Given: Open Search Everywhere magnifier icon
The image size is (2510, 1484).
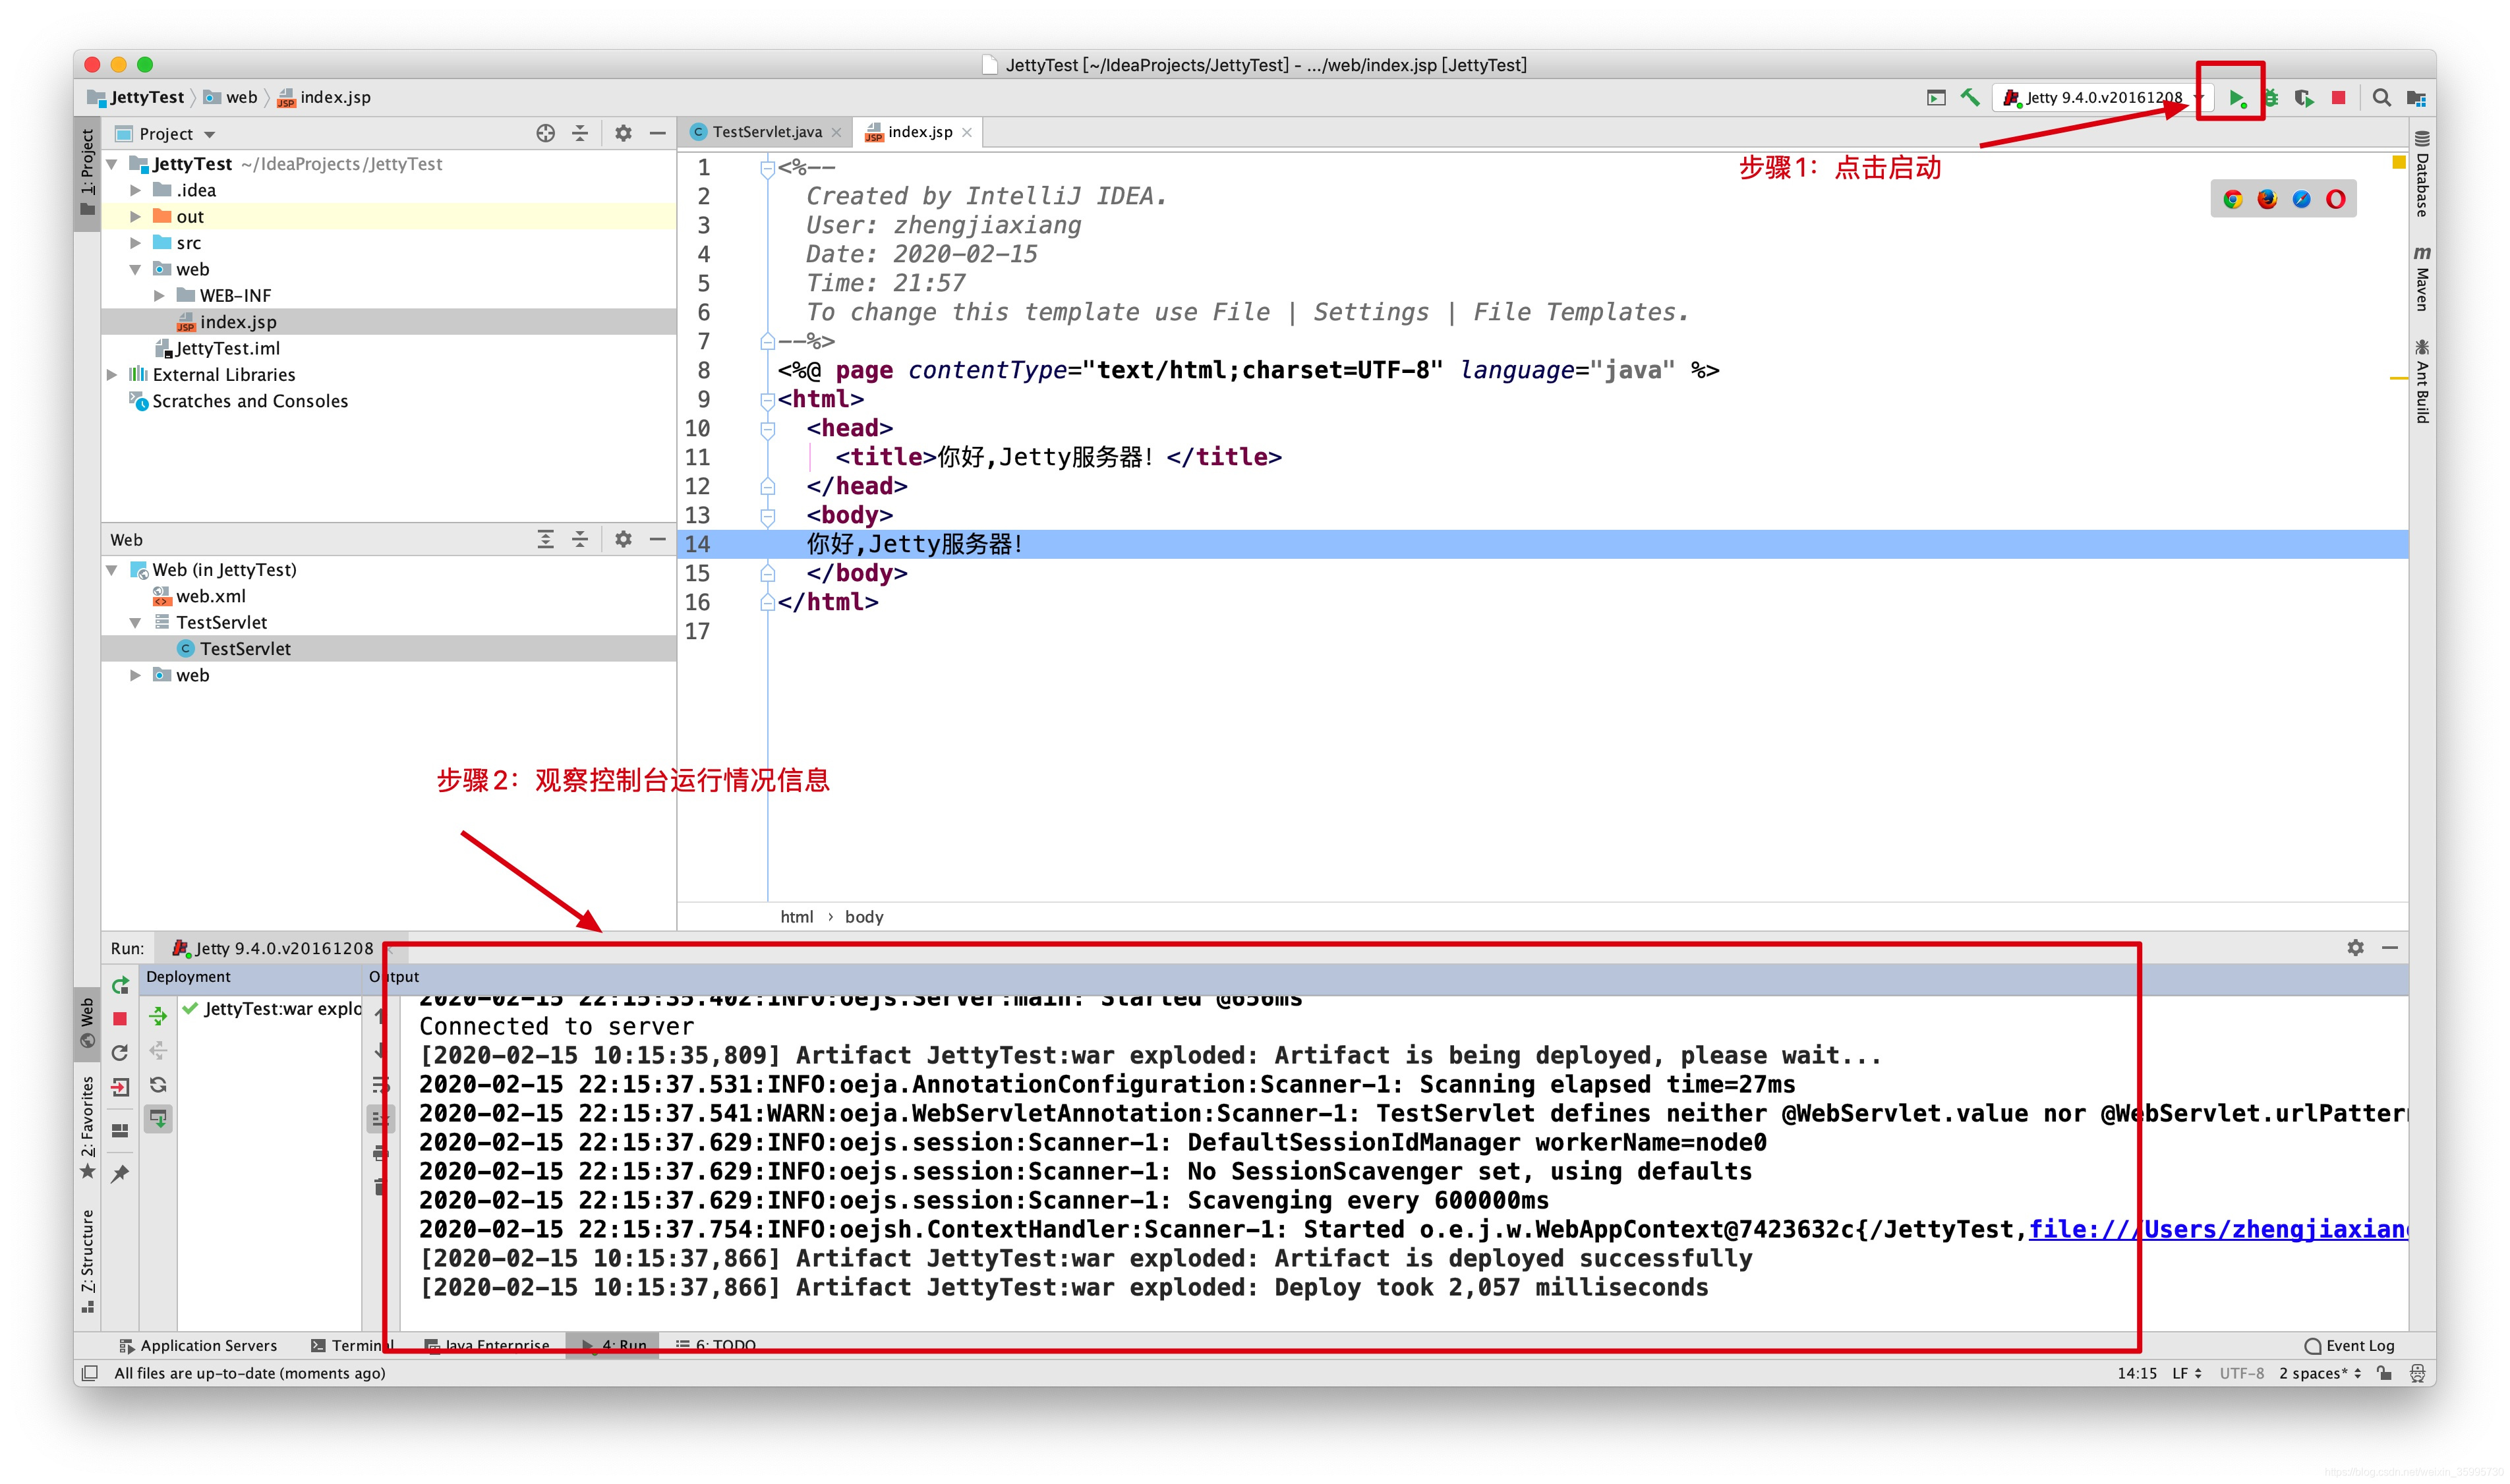Looking at the screenshot, I should 2381,98.
